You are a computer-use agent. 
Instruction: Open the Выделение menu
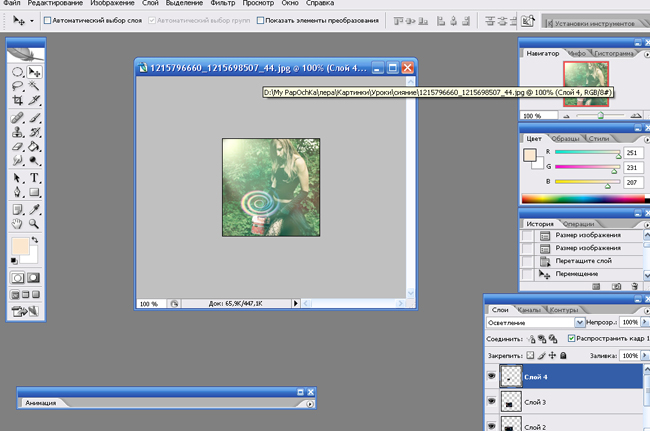click(x=184, y=3)
